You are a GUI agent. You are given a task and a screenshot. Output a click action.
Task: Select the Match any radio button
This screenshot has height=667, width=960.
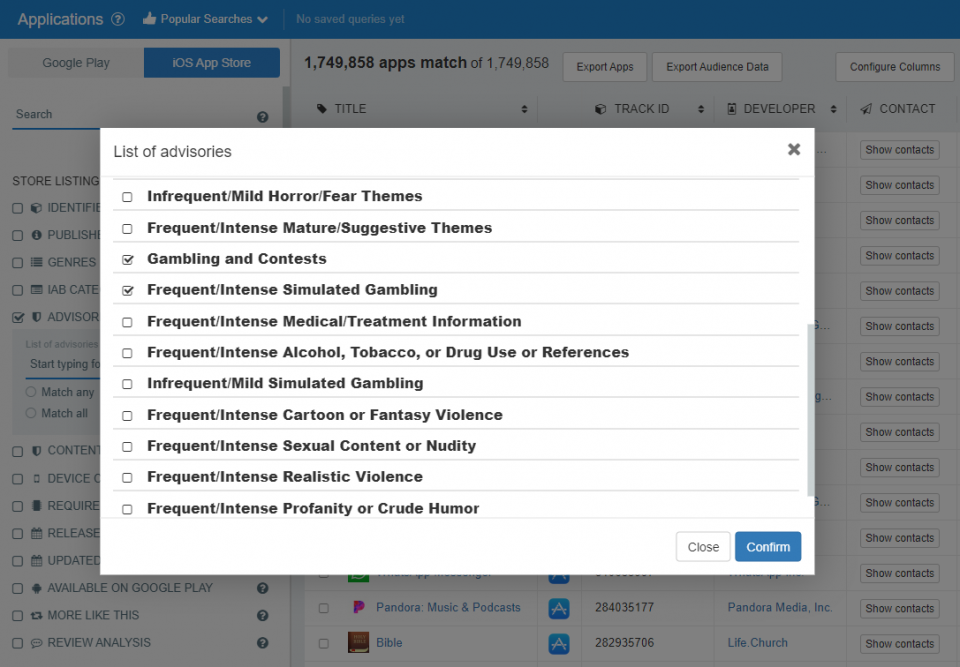click(x=31, y=392)
